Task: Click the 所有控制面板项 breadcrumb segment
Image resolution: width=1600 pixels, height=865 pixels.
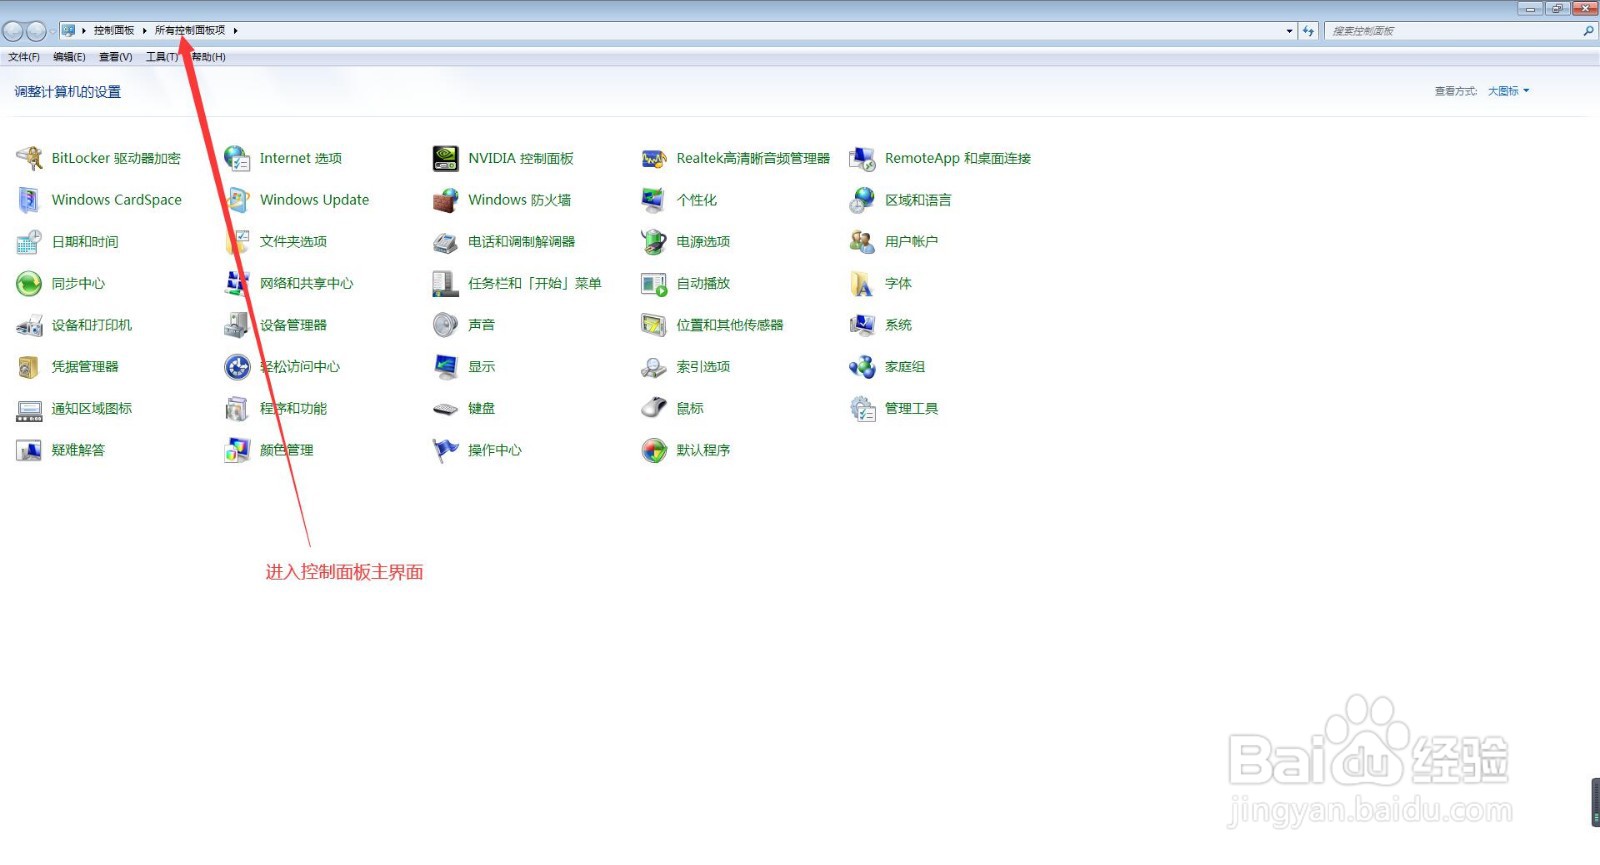Action: (190, 31)
